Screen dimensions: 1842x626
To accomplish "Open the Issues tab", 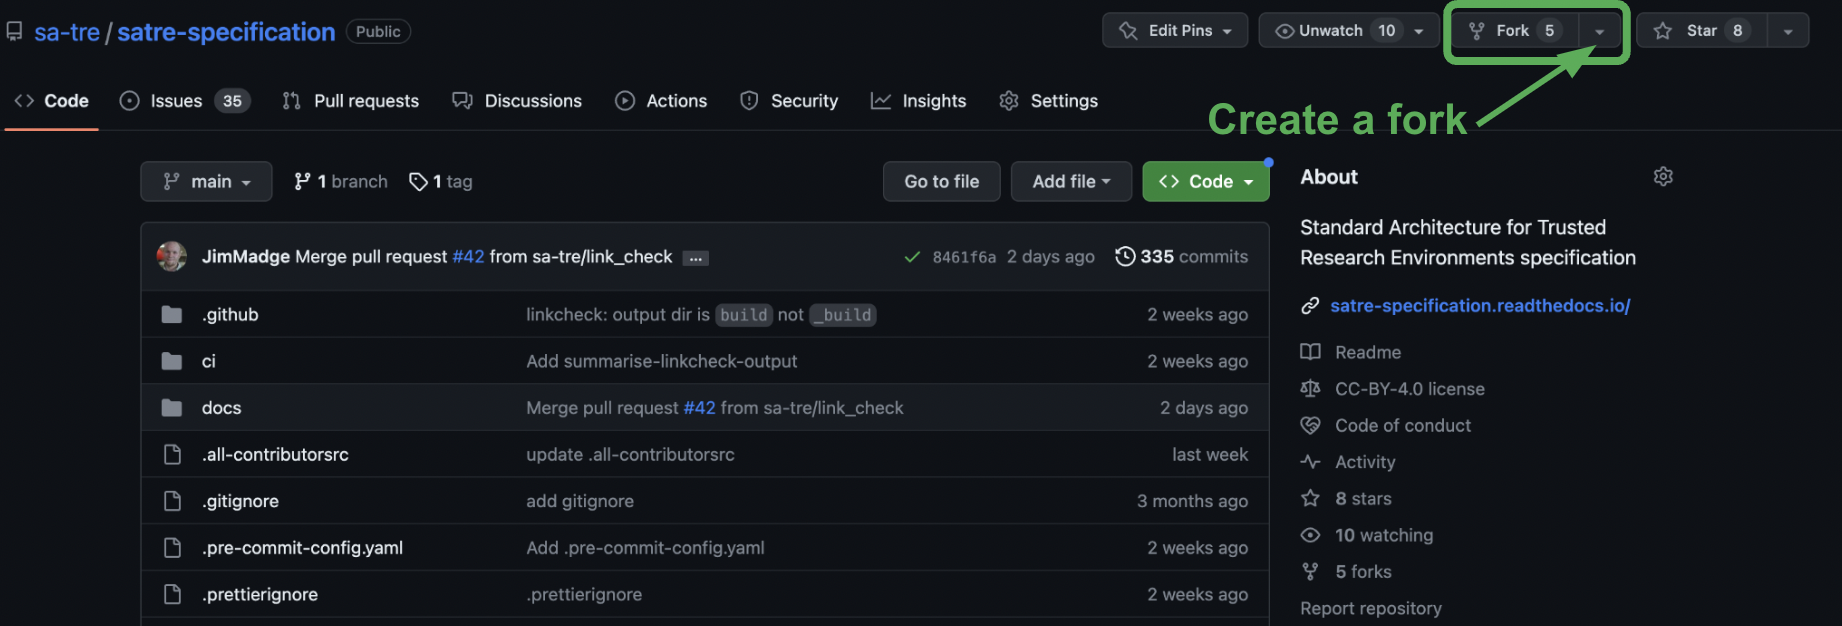I will pyautogui.click(x=185, y=101).
